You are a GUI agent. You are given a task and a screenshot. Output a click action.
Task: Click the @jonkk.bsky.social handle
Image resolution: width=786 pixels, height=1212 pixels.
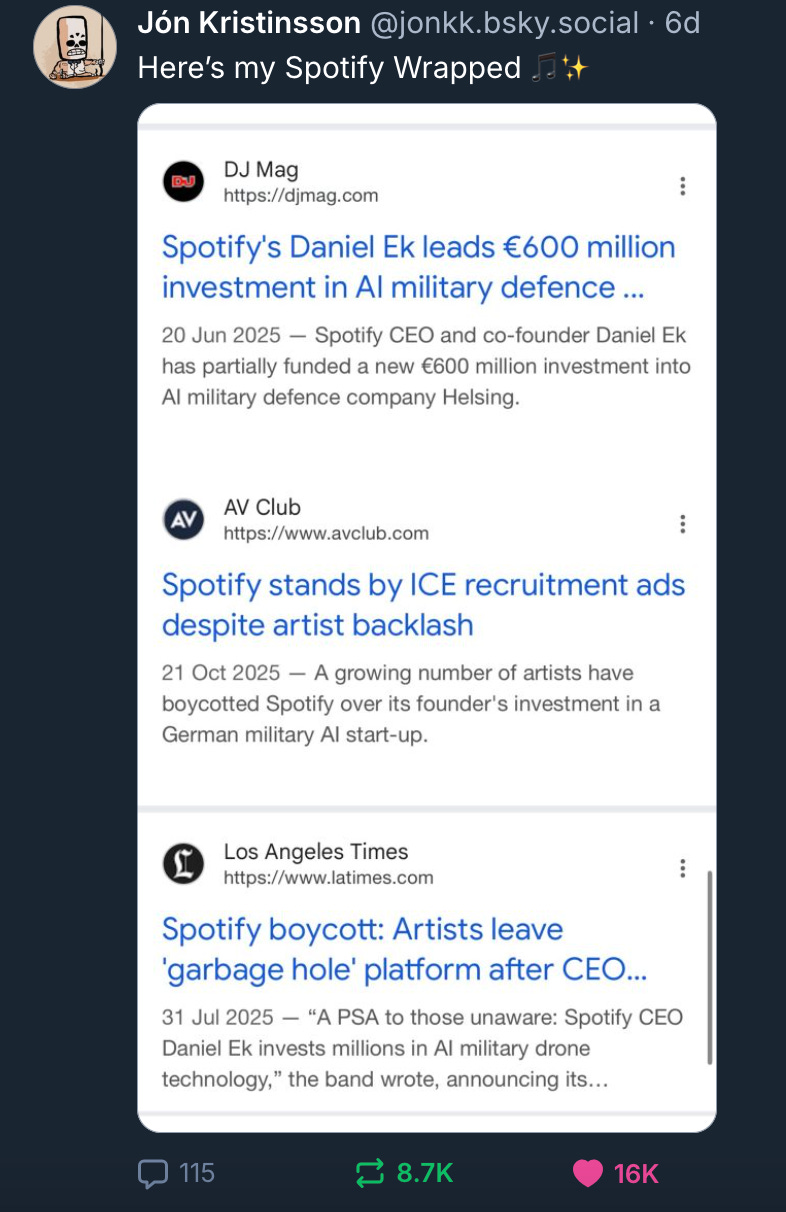click(x=504, y=23)
